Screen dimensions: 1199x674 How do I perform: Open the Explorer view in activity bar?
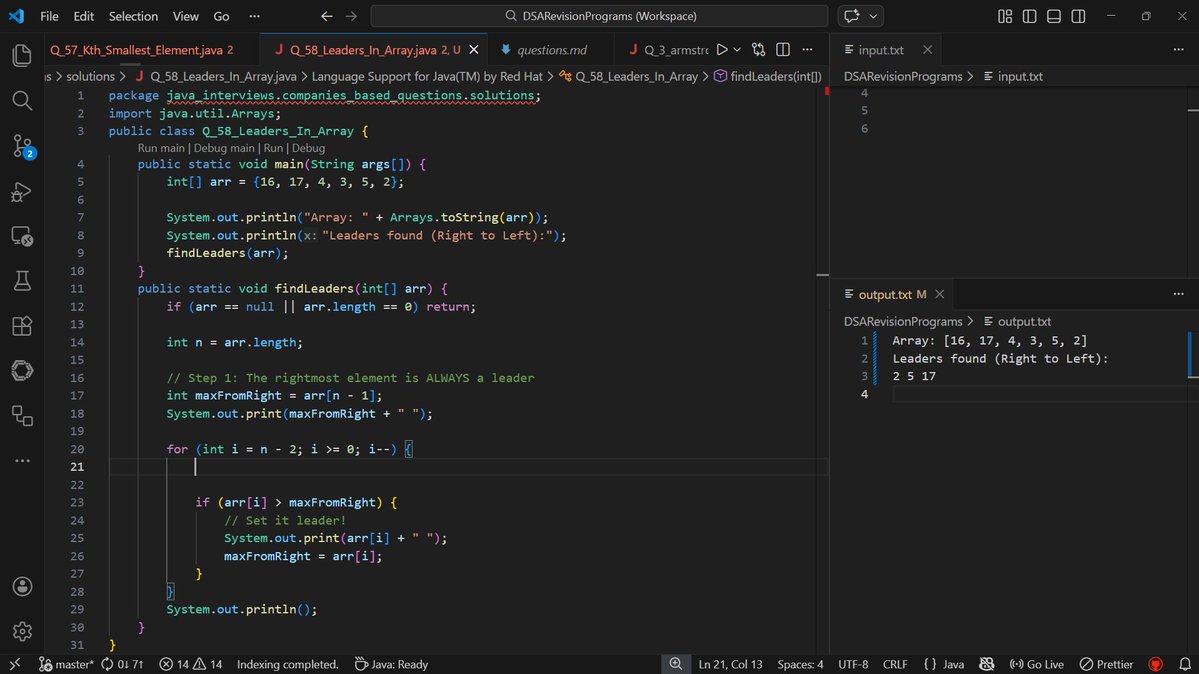[x=22, y=56]
